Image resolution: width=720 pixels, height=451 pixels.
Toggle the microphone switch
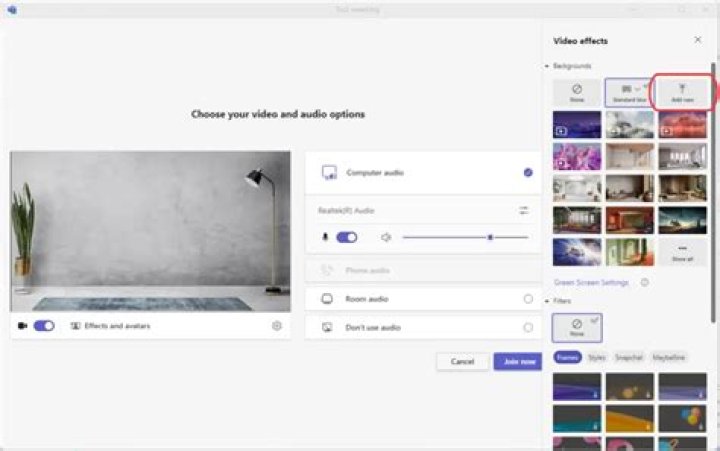(x=347, y=238)
